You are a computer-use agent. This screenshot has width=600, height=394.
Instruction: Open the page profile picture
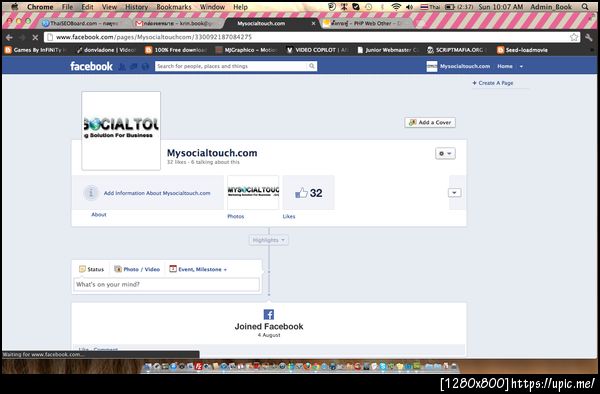coord(121,131)
